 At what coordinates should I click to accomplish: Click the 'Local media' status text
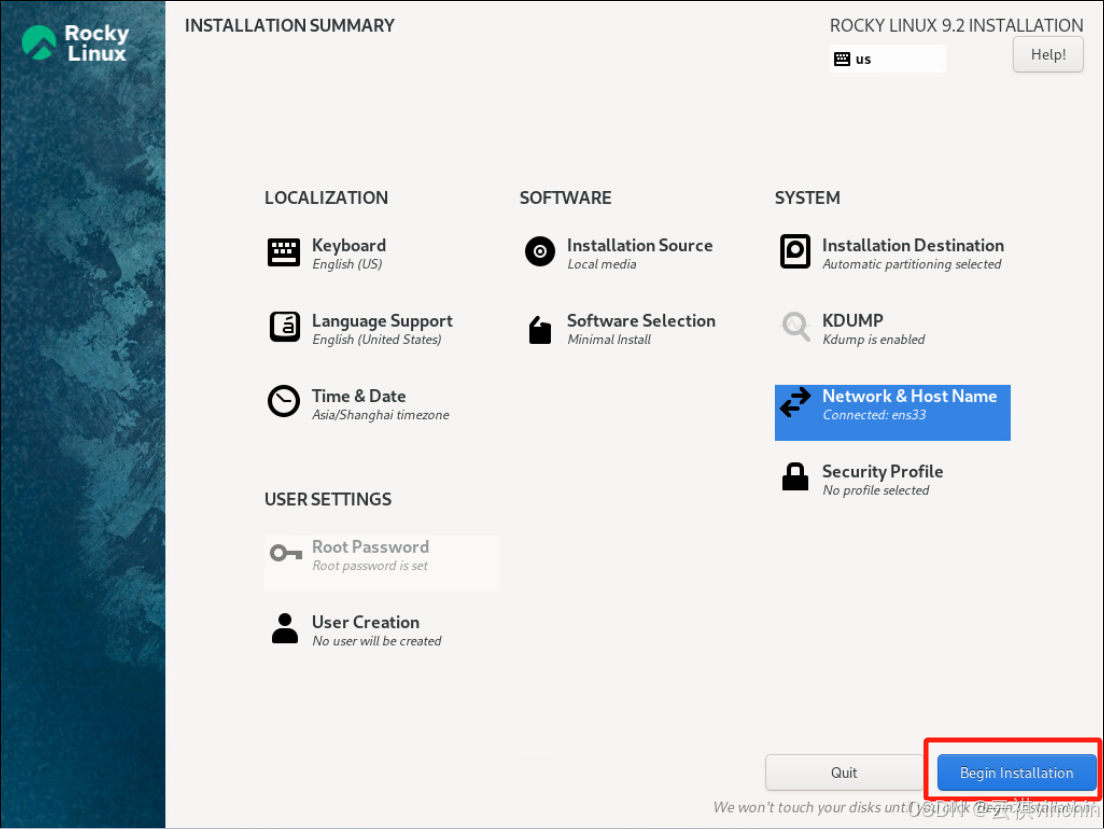602,264
